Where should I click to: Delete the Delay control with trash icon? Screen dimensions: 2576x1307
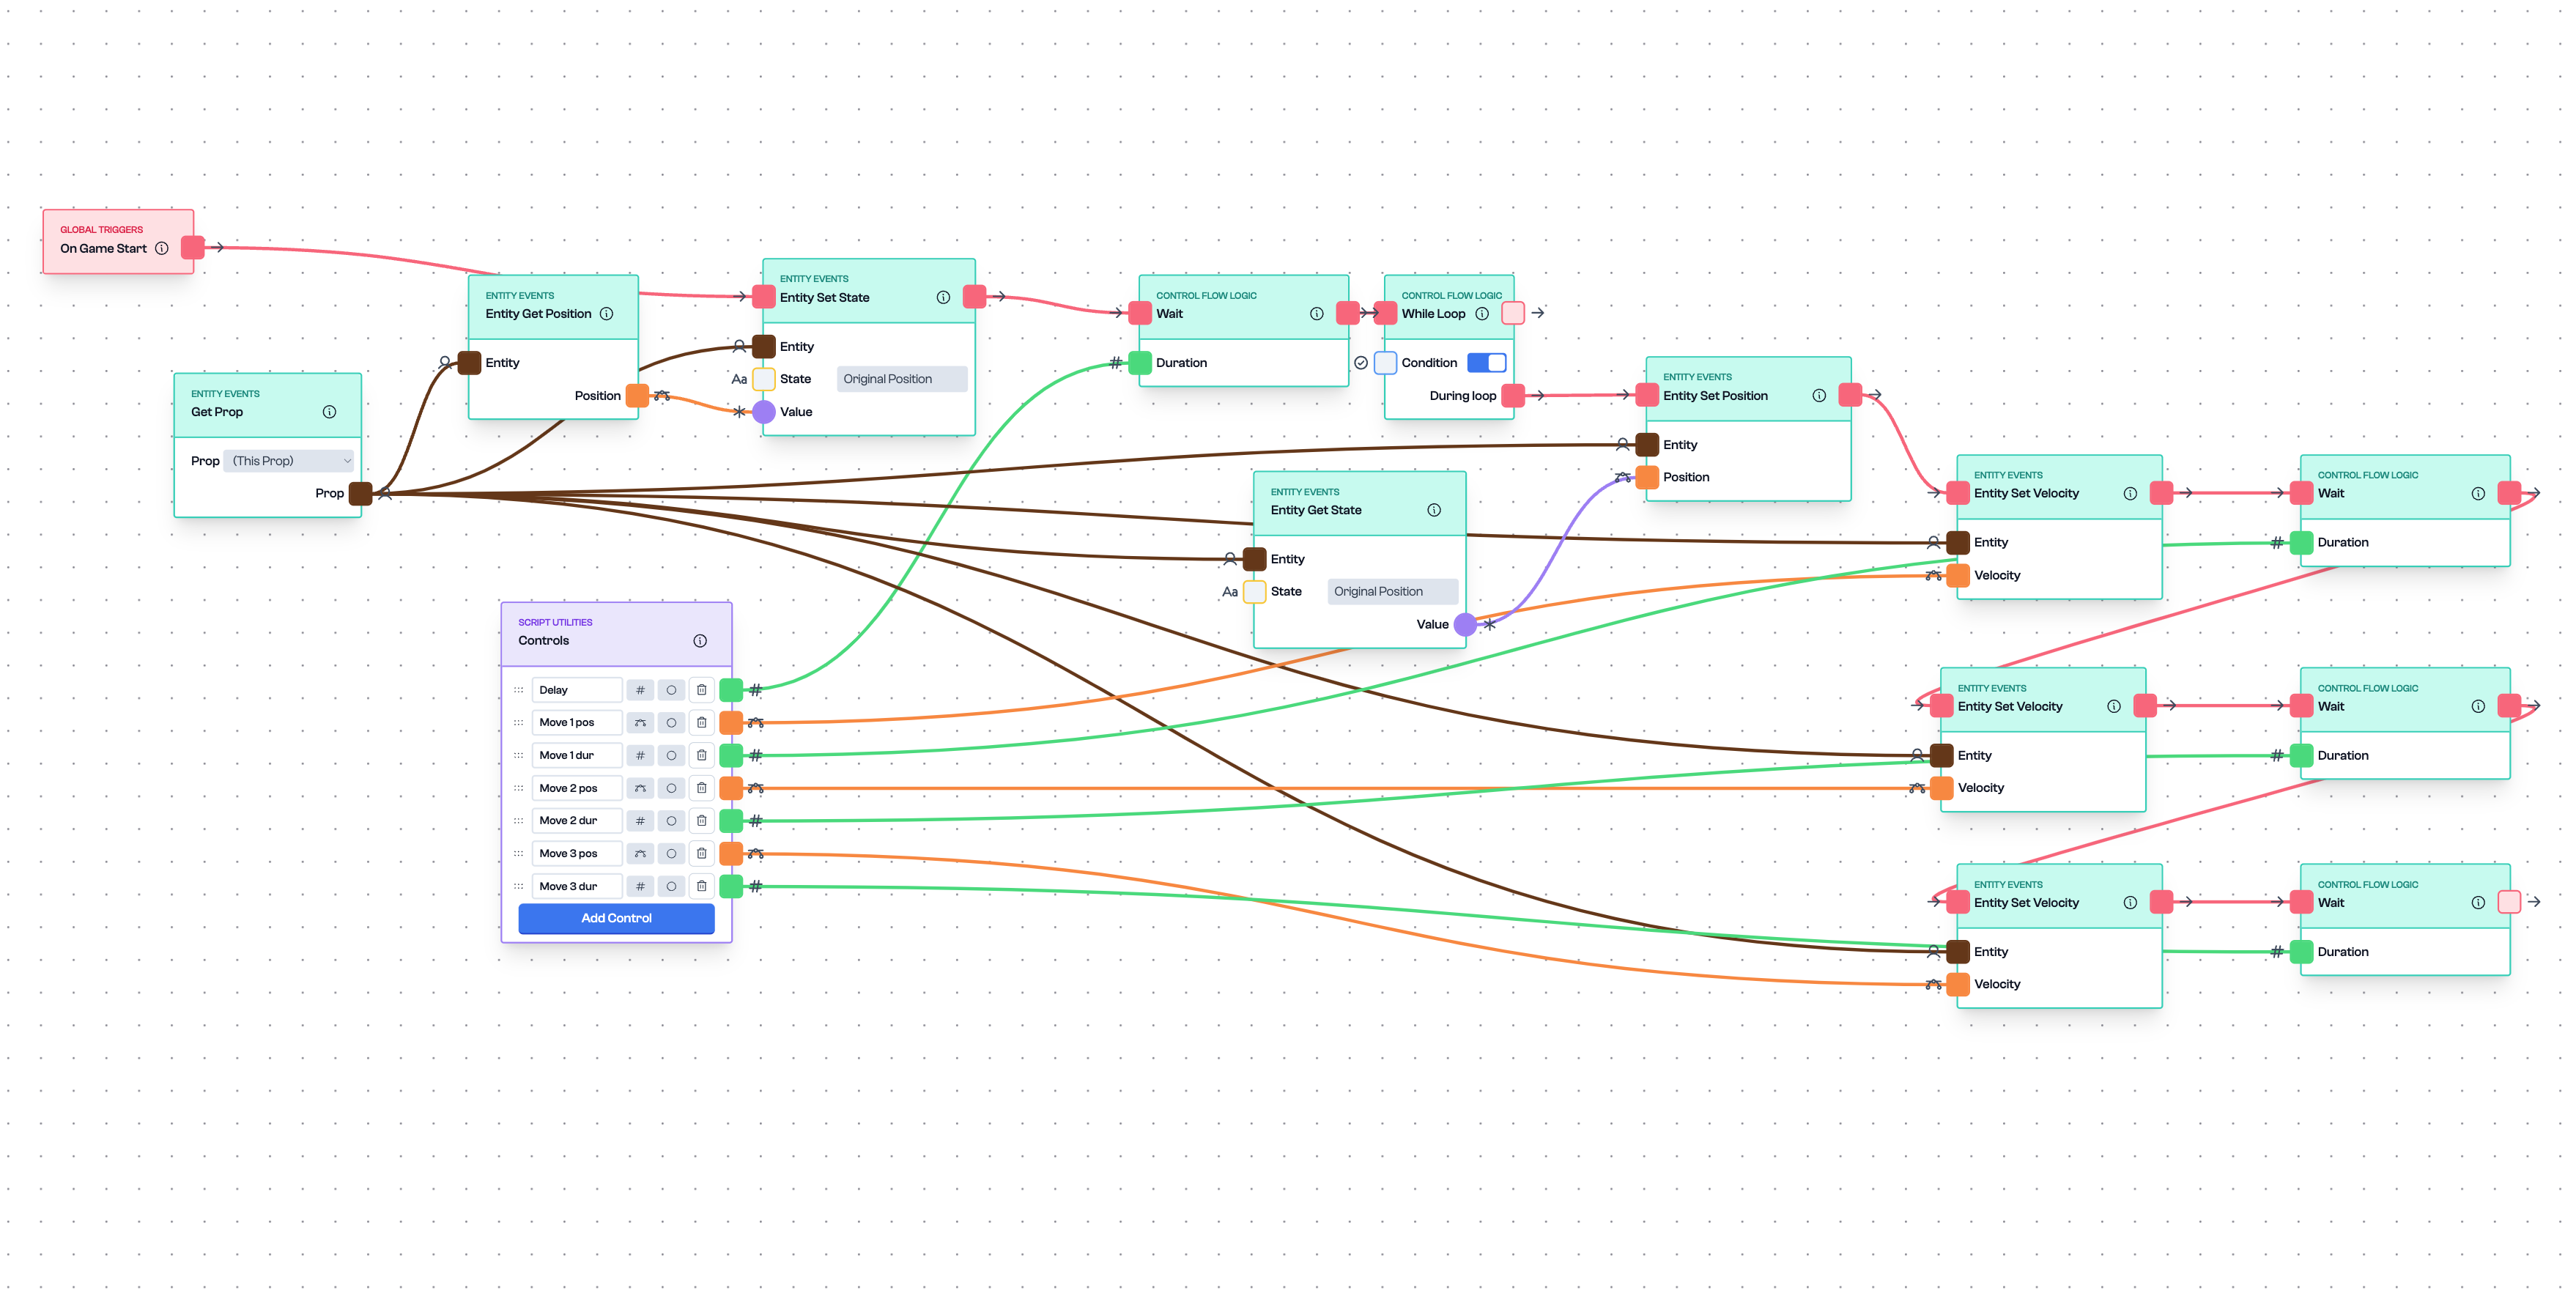(702, 690)
